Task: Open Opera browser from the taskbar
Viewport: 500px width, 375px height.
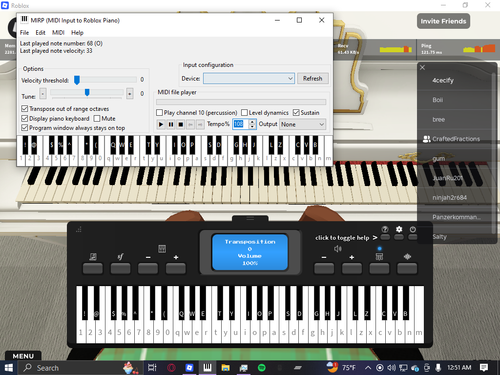Action: (171, 368)
